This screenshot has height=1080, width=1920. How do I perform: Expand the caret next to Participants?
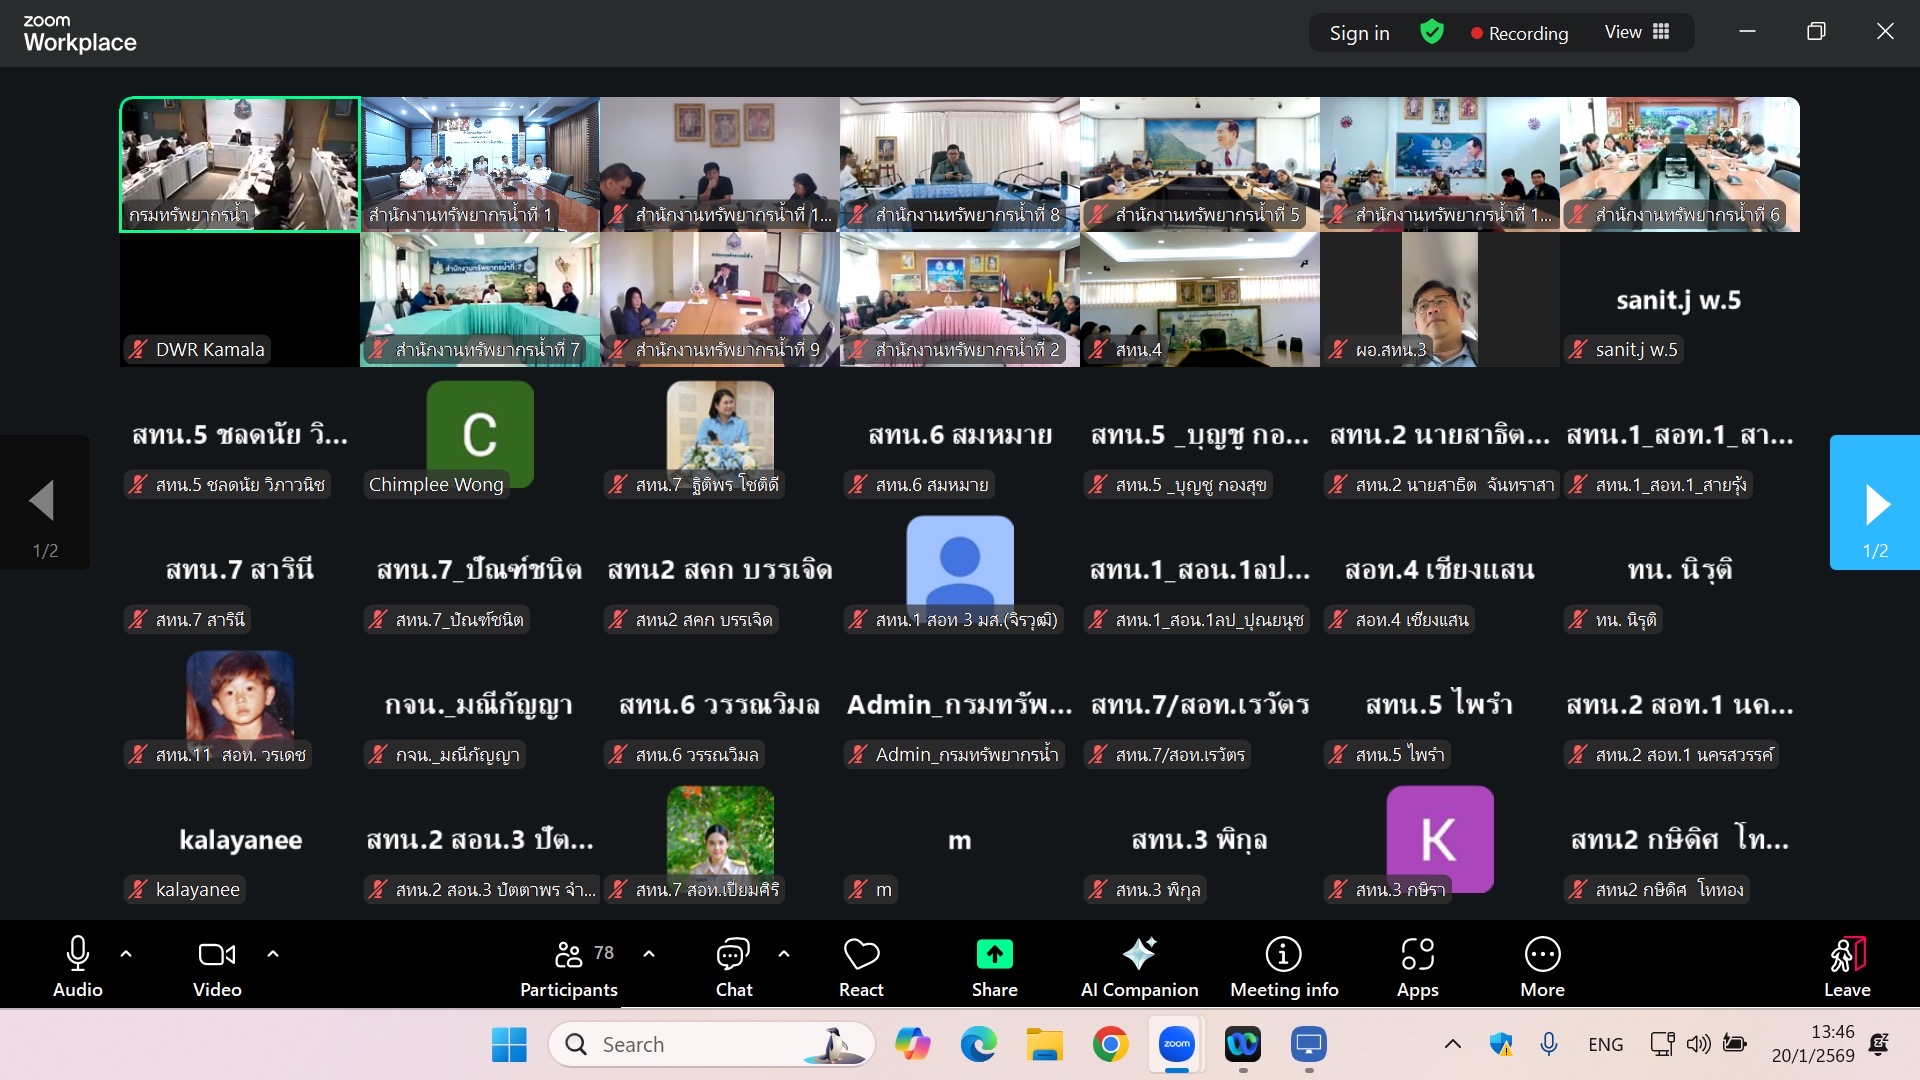pyautogui.click(x=649, y=954)
